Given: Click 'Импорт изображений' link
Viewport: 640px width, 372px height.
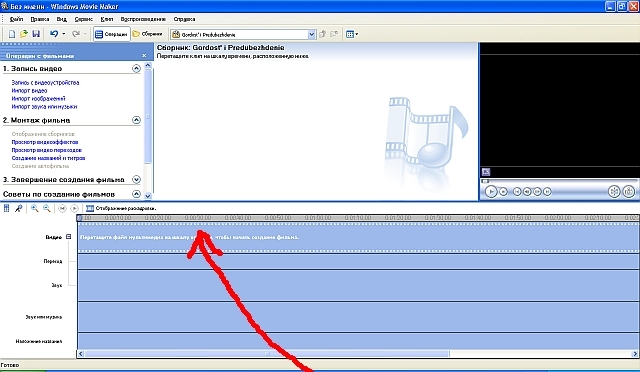Looking at the screenshot, I should pos(38,98).
